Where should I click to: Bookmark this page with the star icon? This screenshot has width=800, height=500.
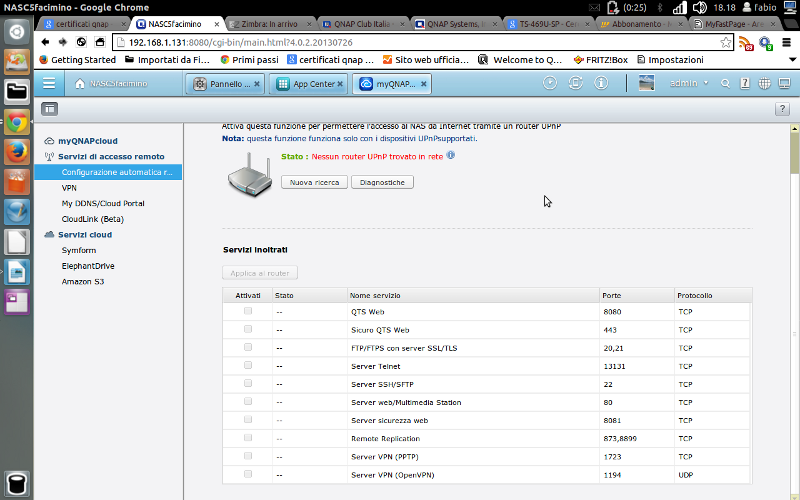[x=726, y=42]
